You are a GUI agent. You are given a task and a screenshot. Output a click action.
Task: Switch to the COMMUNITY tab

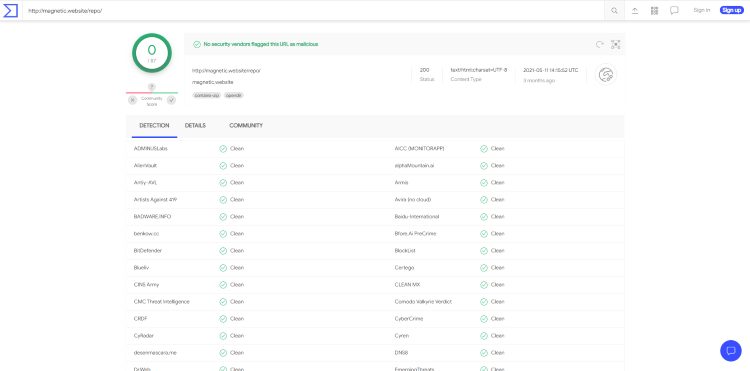(x=246, y=126)
